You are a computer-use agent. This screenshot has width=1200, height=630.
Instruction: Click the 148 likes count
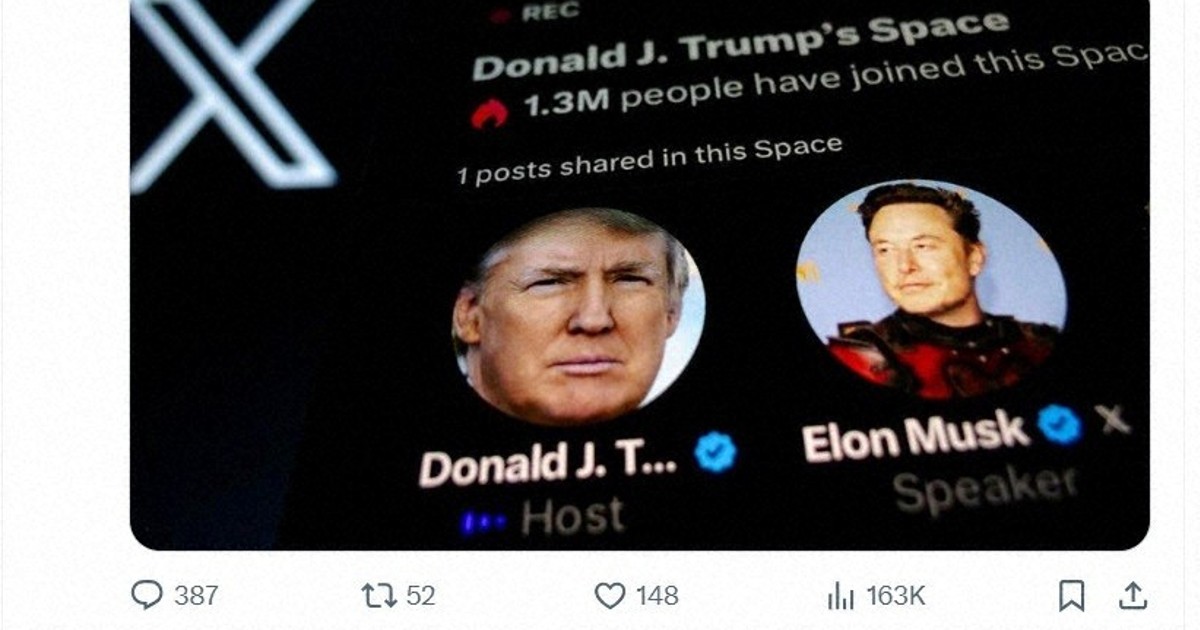657,596
